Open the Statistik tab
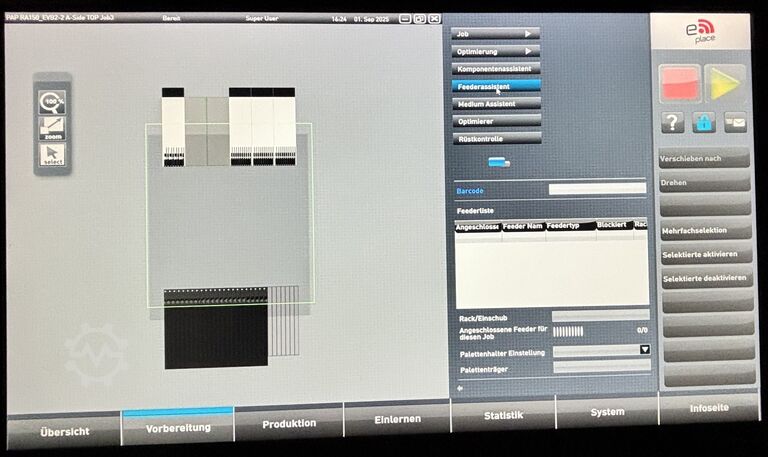The height and width of the screenshot is (457, 768). [503, 416]
